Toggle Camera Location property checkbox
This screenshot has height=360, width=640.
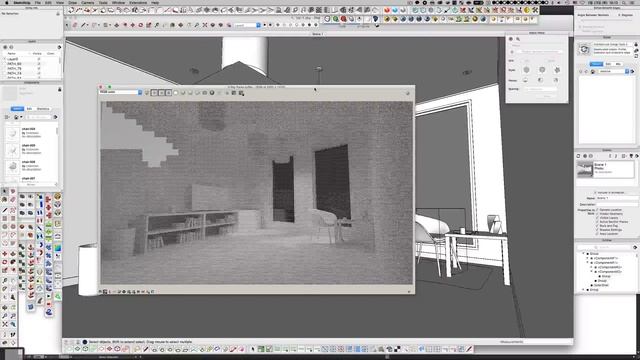point(597,210)
